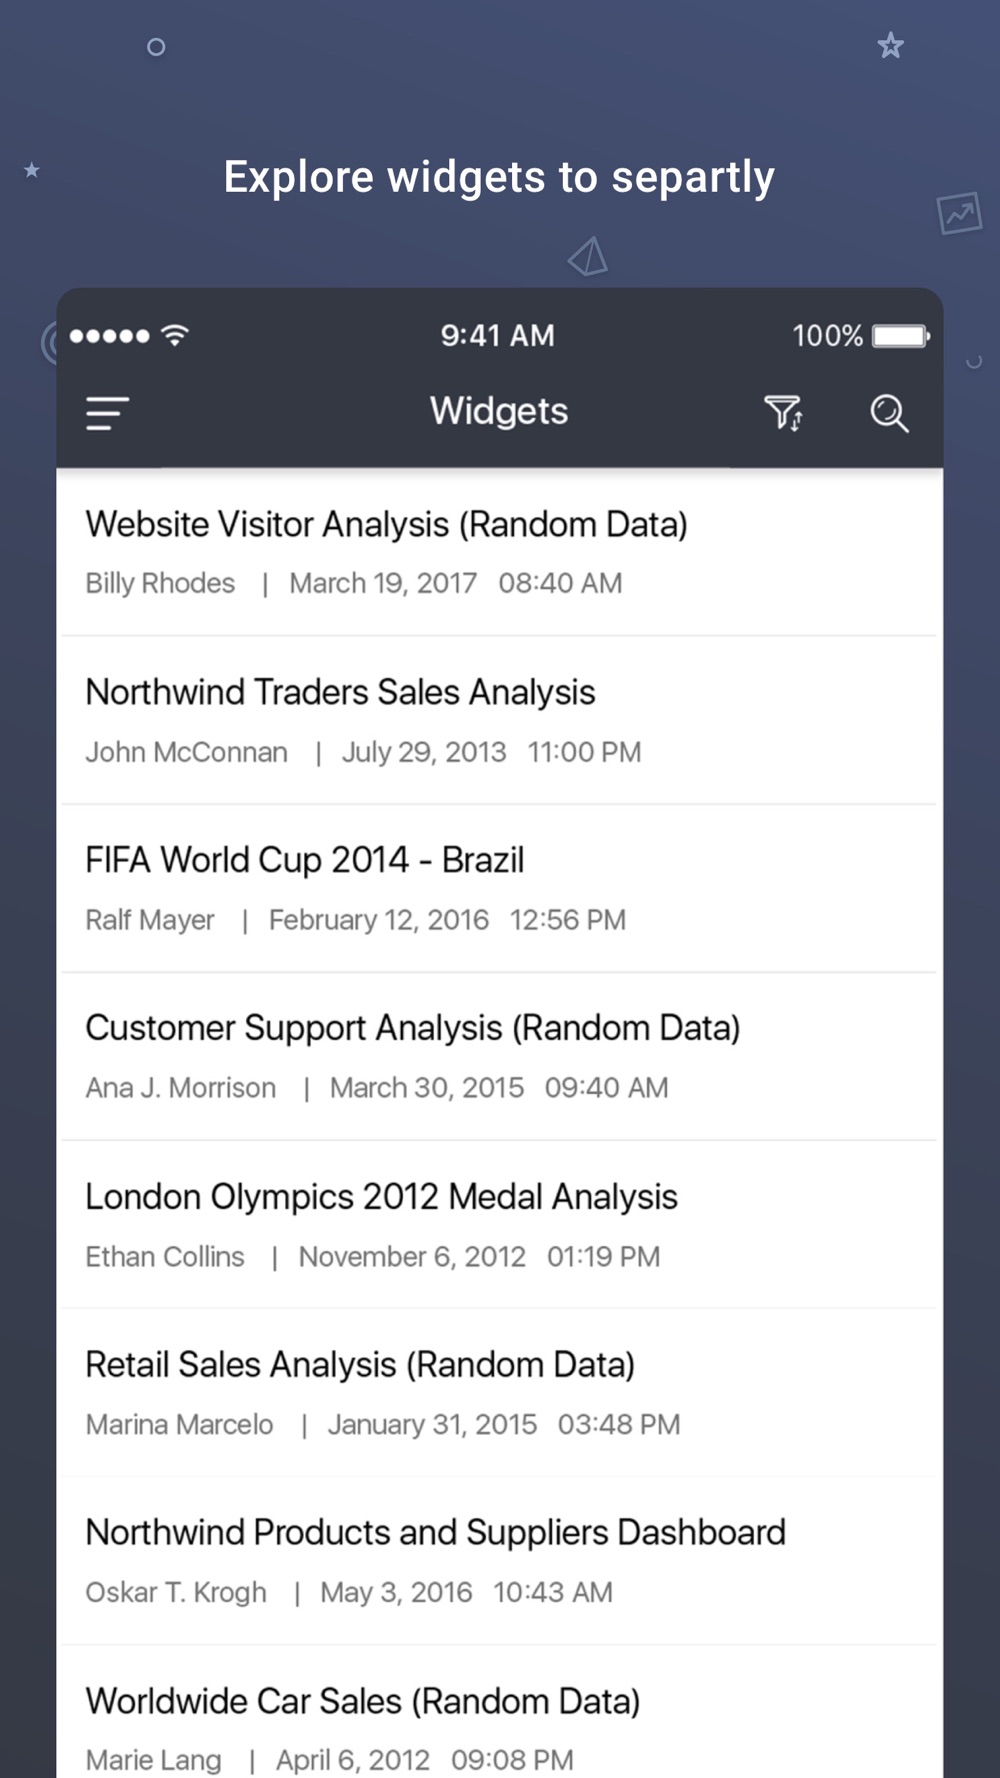Open Northwind Products and Suppliers Dashboard
Image resolution: width=1000 pixels, height=1778 pixels.
pyautogui.click(x=499, y=1560)
